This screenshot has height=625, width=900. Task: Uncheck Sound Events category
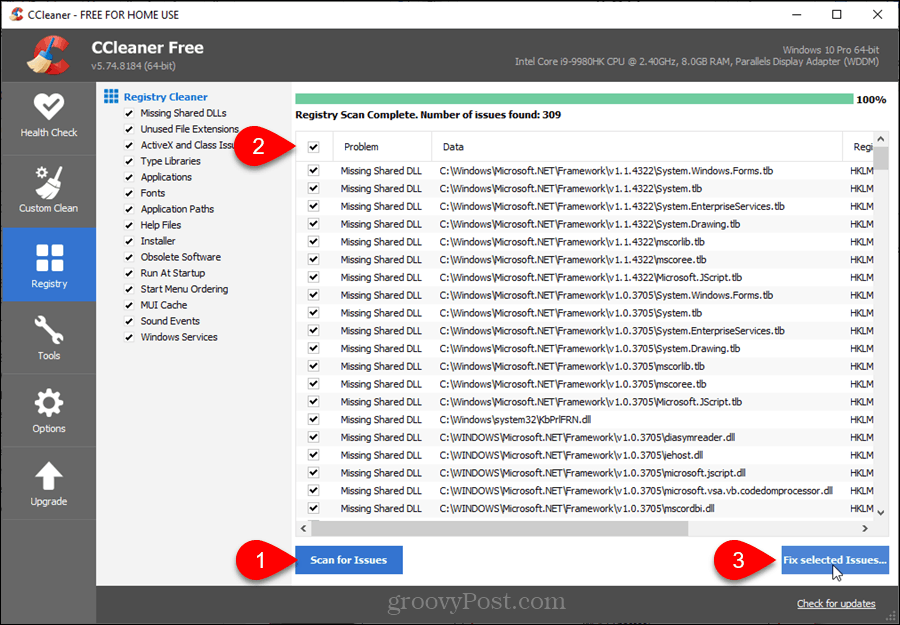[x=129, y=321]
